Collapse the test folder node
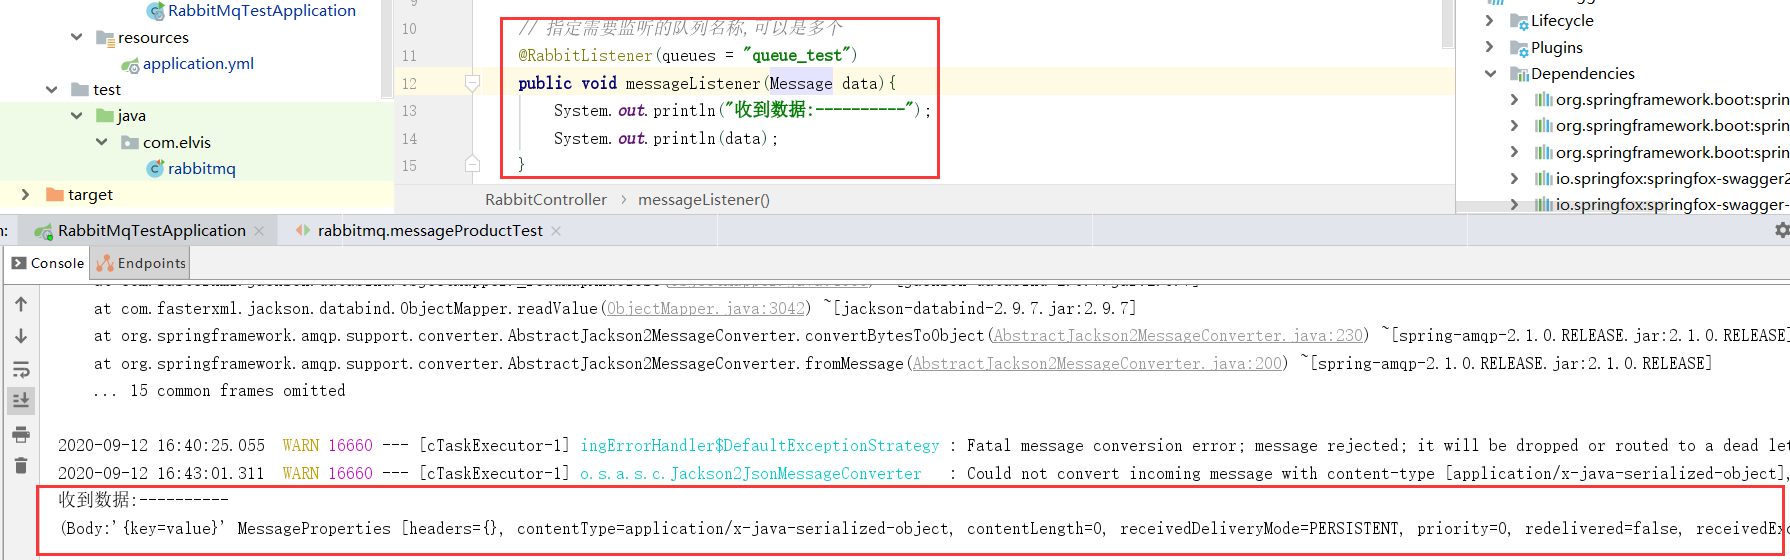This screenshot has height=560, width=1790. 52,90
